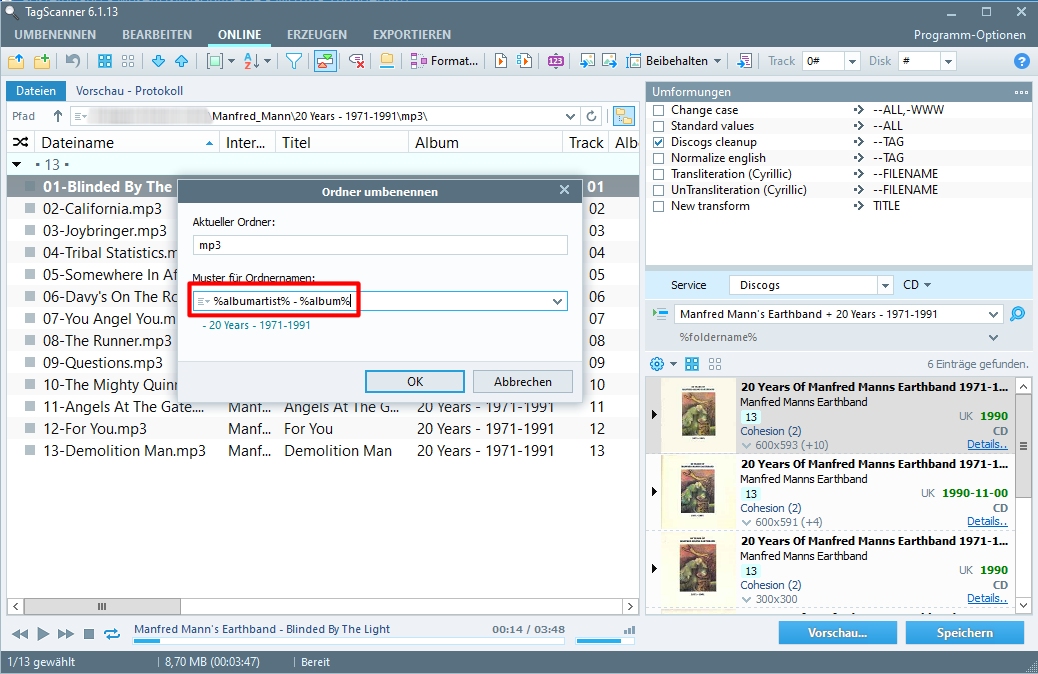Enable Change case transformation
This screenshot has height=674, width=1038.
(x=658, y=110)
